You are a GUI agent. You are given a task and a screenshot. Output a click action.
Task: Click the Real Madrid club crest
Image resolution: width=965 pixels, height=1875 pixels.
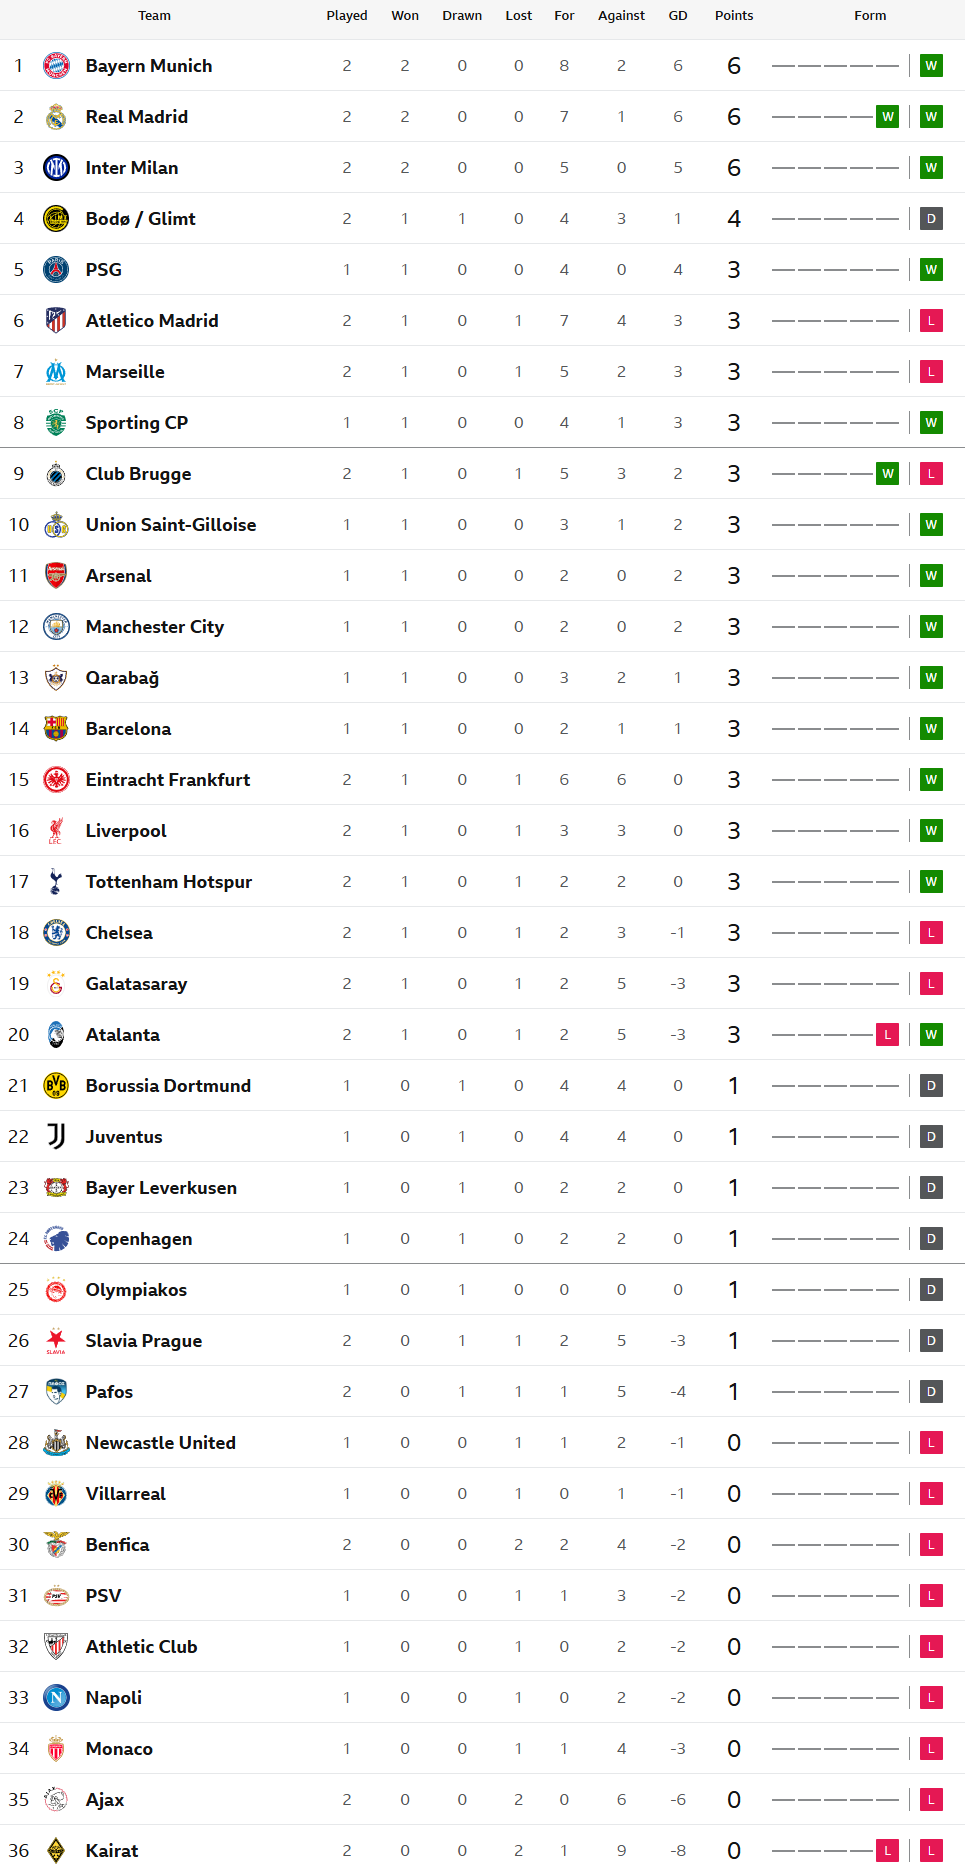pos(56,117)
